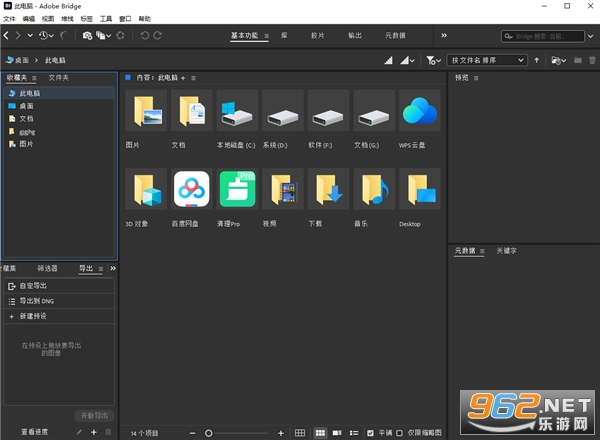The image size is (600, 440).
Task: Switch to list view mode
Action: (x=354, y=433)
